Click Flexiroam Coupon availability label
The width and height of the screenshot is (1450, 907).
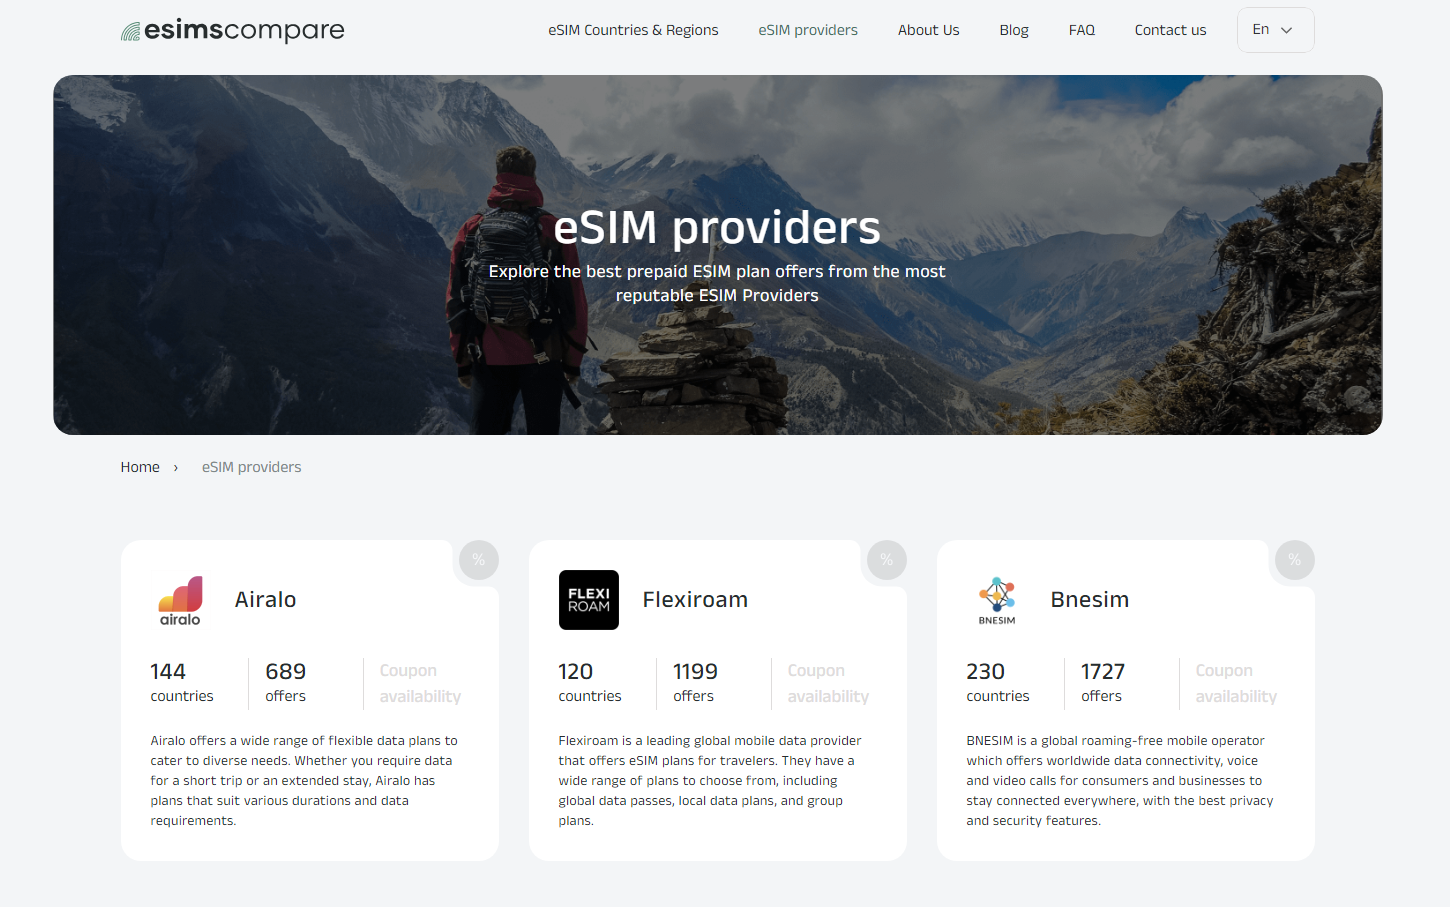click(828, 683)
